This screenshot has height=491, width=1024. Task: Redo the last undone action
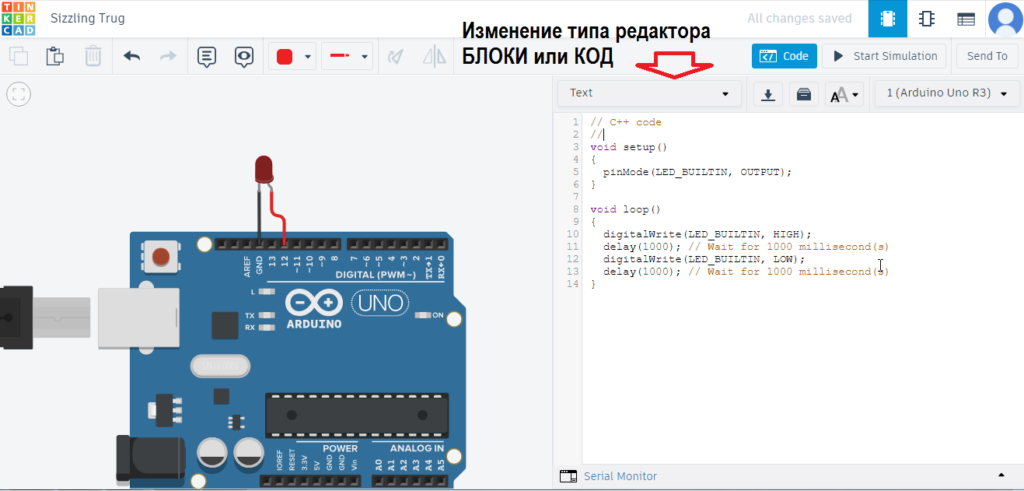coord(168,56)
